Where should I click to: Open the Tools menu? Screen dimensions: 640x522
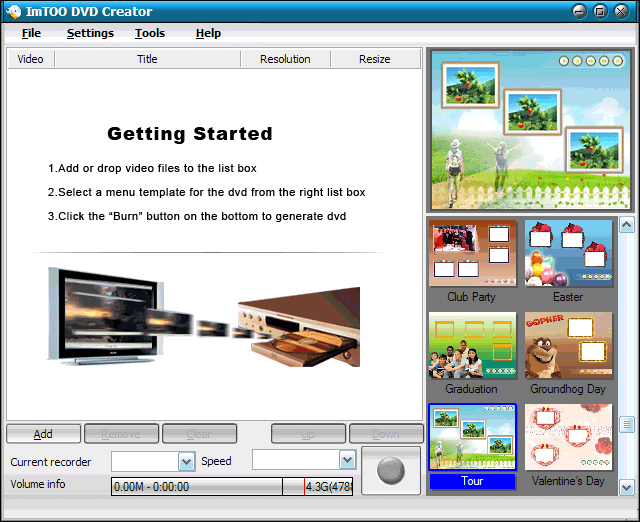150,33
